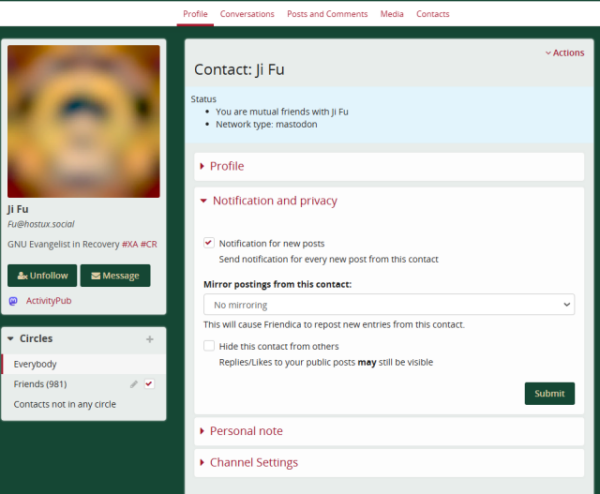Toggle the Friends circle membership checkbox
This screenshot has height=494, width=600.
coord(149,384)
